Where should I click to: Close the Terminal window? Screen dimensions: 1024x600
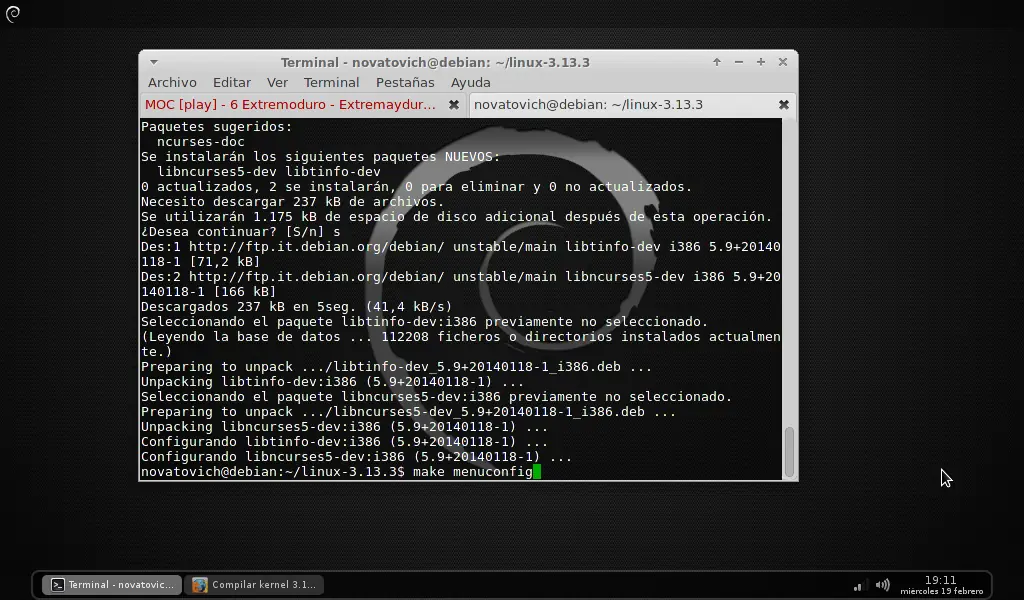click(x=782, y=62)
